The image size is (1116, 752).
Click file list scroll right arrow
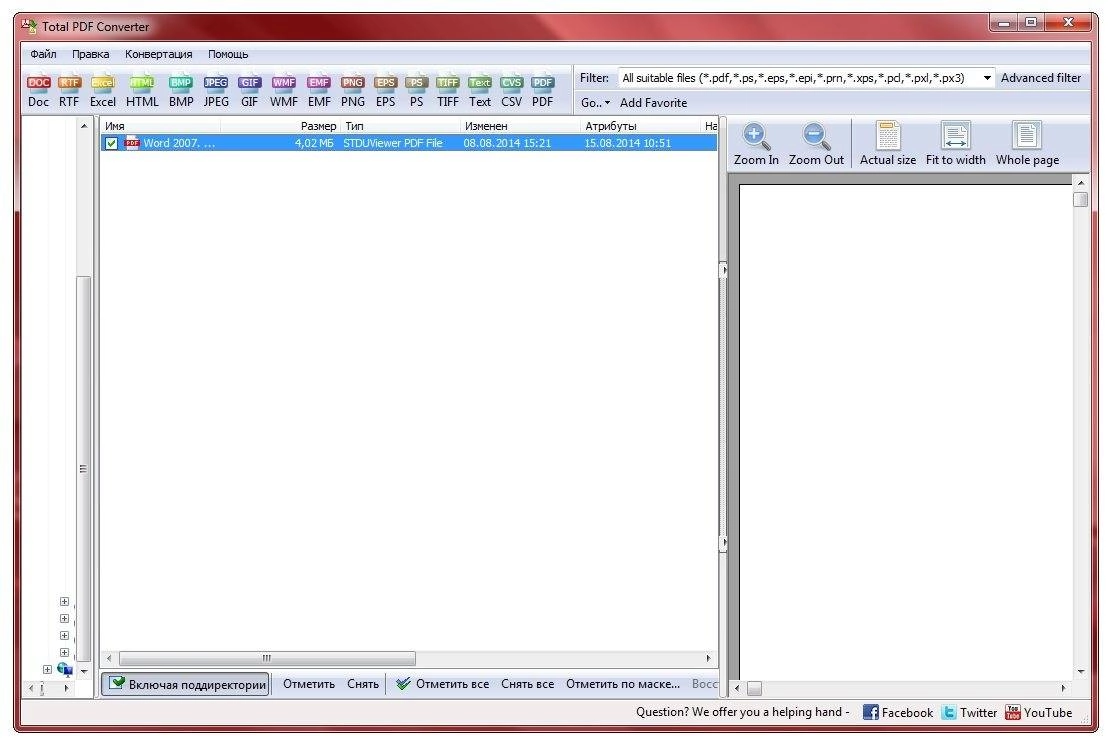pyautogui.click(x=708, y=658)
